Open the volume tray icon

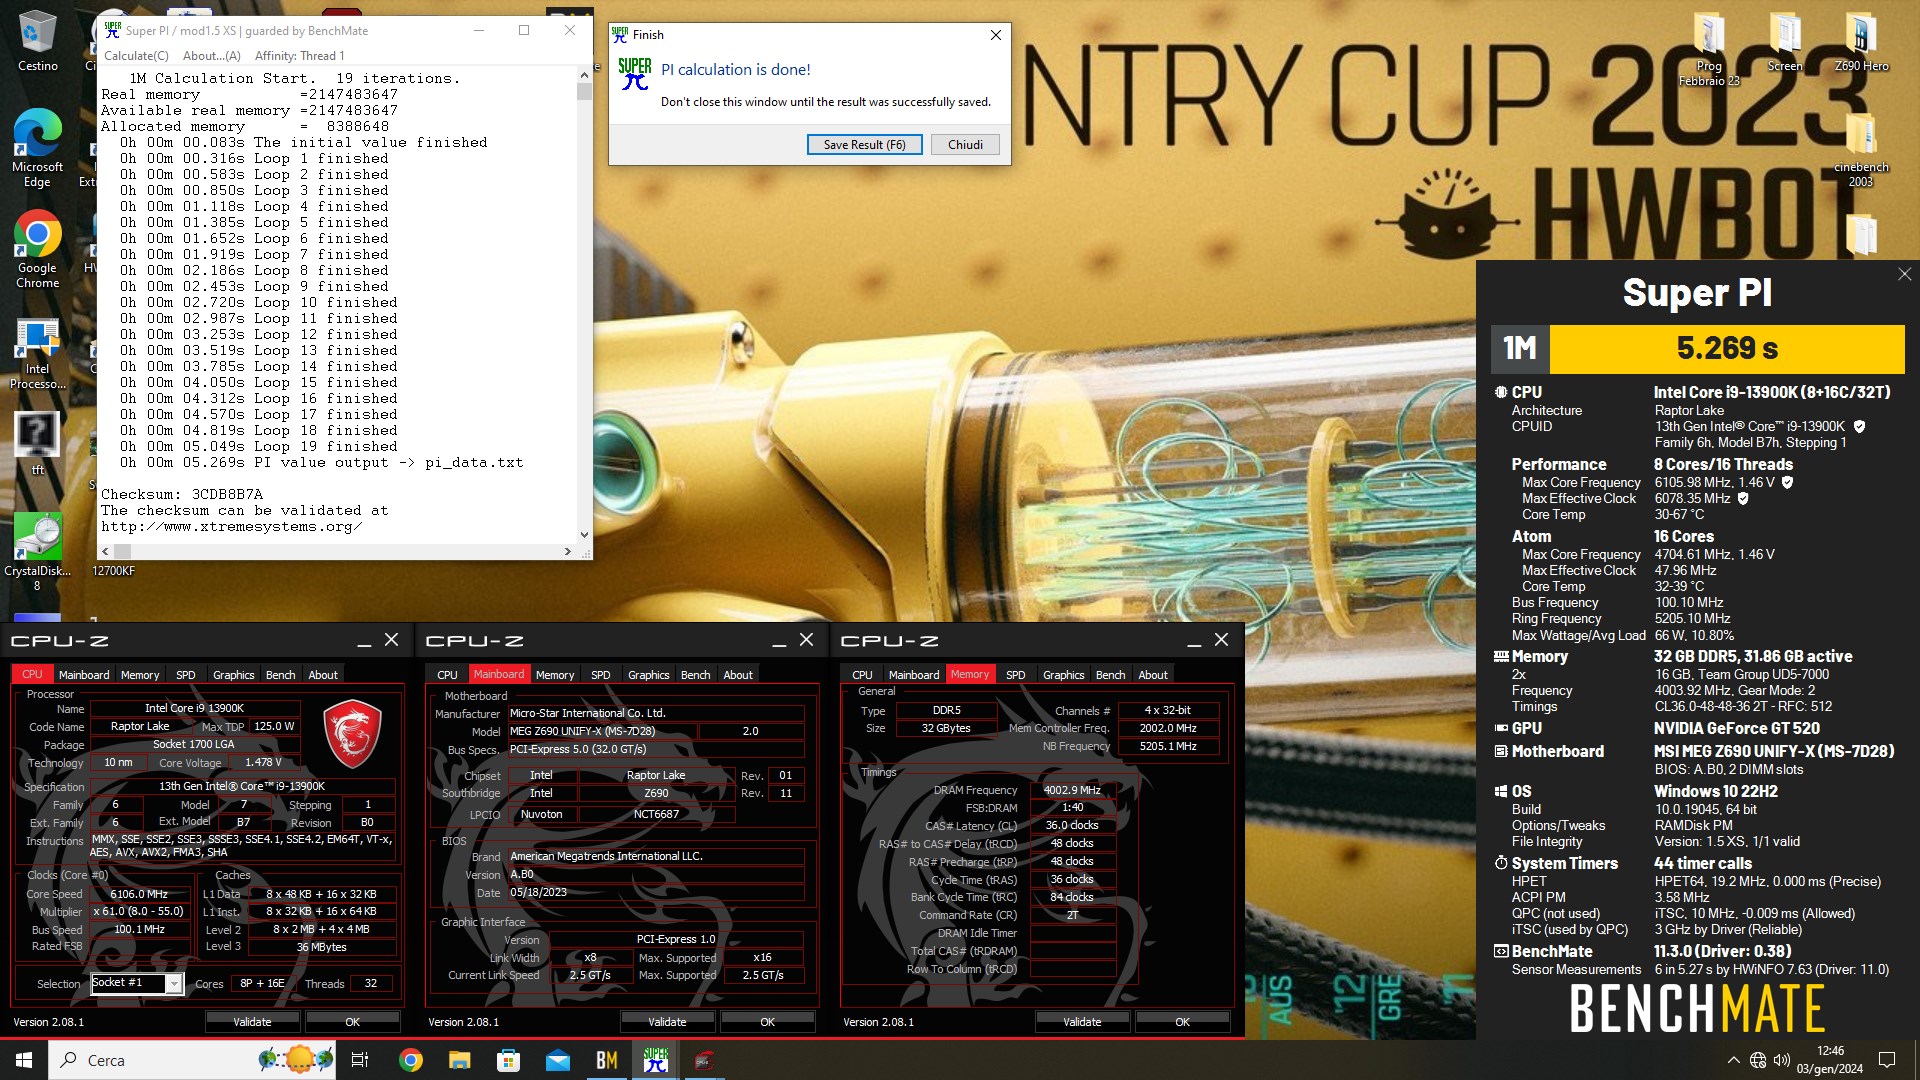click(x=1782, y=1060)
